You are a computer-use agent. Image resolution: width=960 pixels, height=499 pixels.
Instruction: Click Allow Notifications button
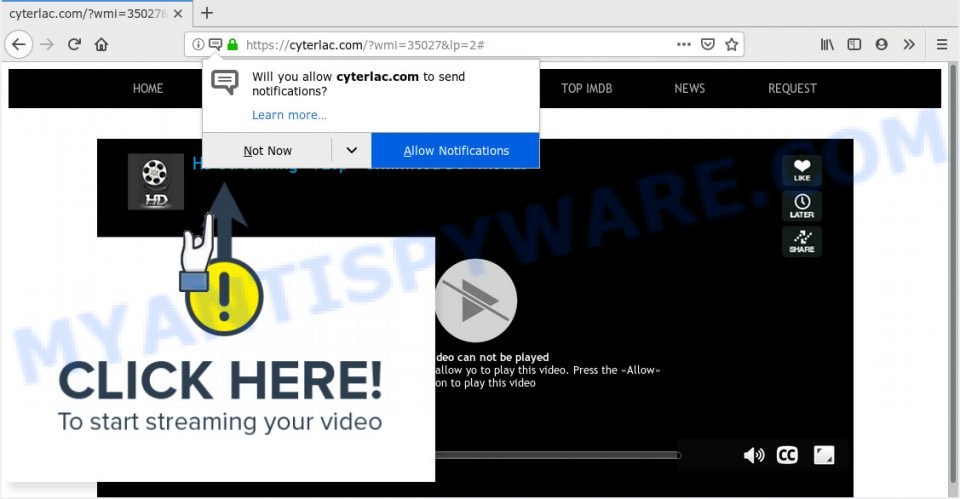click(456, 151)
